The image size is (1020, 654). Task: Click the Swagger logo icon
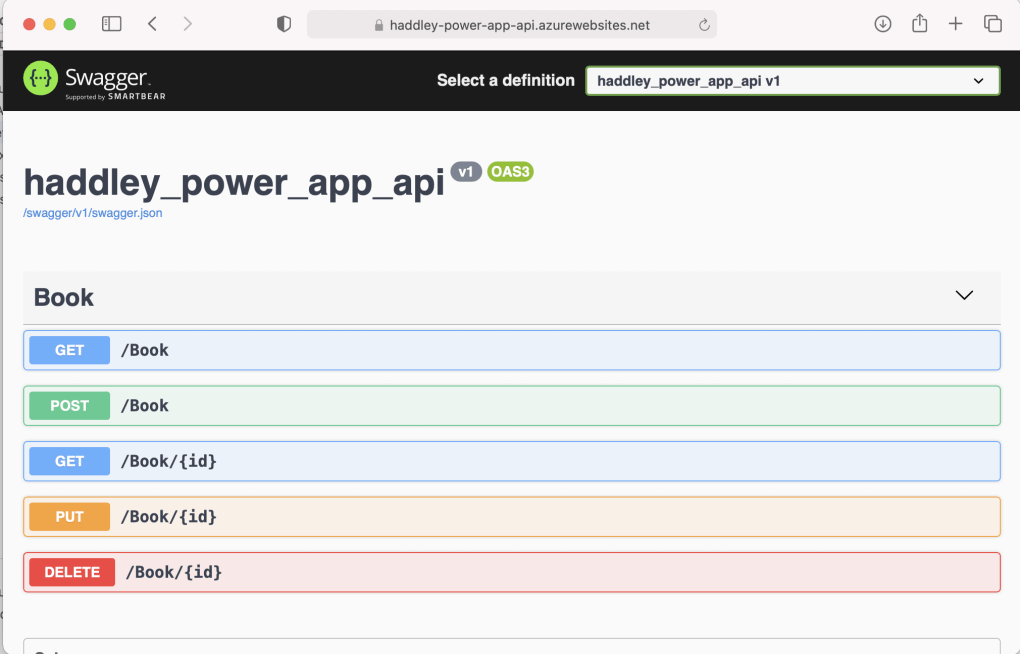(41, 79)
